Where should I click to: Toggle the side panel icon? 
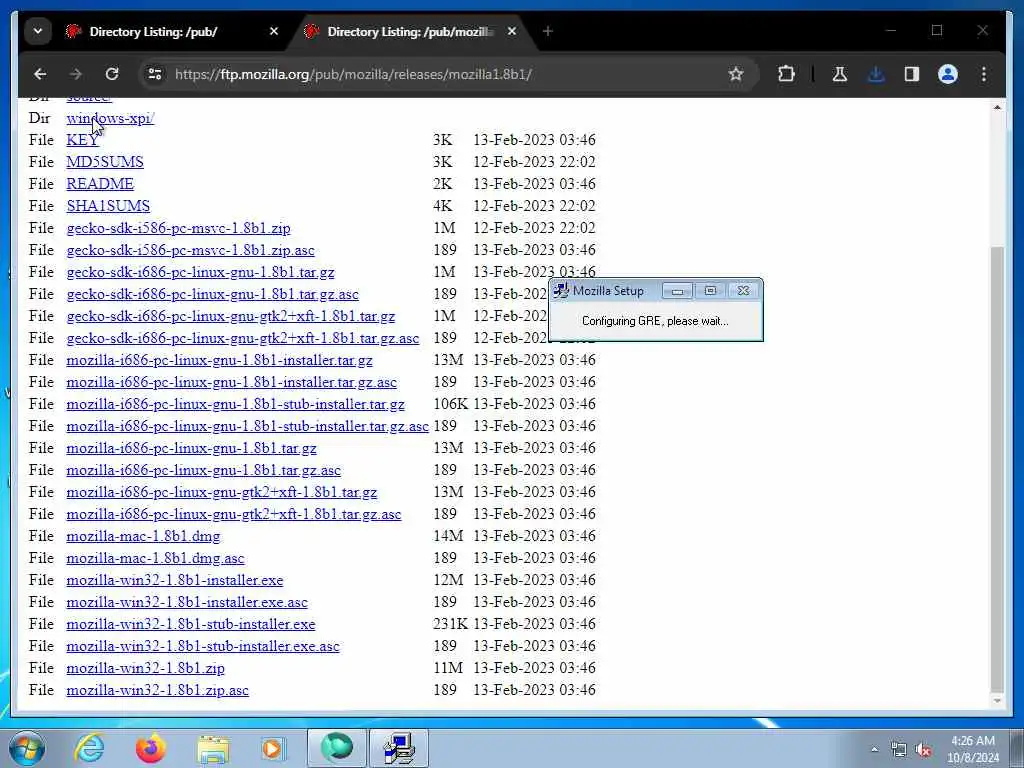pos(912,74)
